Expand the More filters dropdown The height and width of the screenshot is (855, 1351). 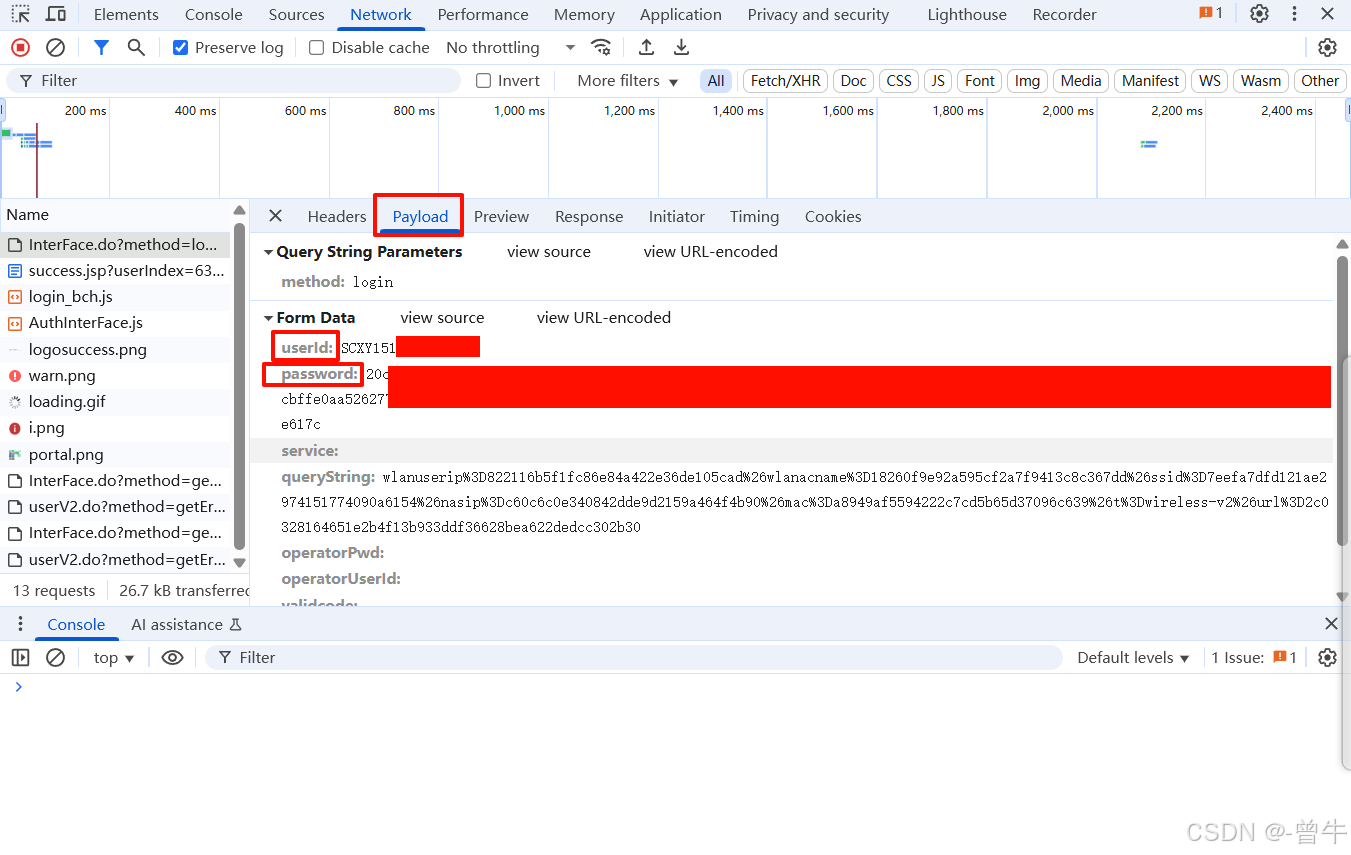click(x=622, y=80)
